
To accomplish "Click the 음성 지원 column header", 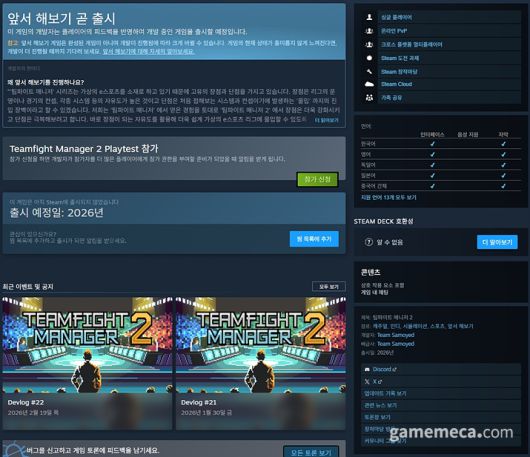I will point(468,135).
